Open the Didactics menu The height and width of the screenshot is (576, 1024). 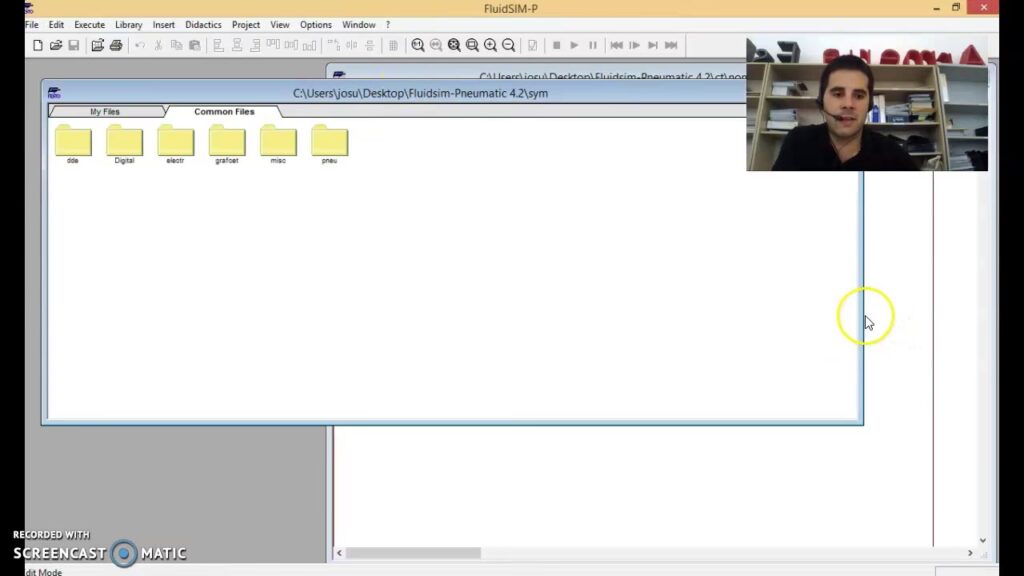pyautogui.click(x=203, y=25)
